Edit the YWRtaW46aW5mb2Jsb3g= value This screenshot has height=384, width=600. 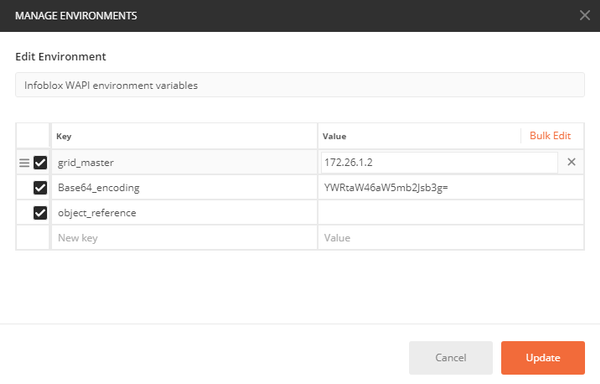click(450, 188)
